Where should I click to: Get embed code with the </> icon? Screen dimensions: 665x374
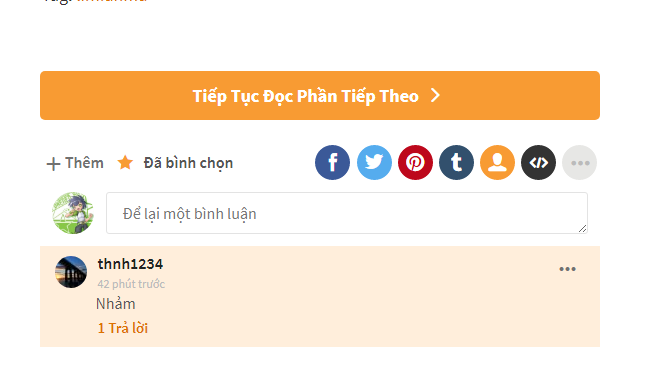[x=538, y=162]
